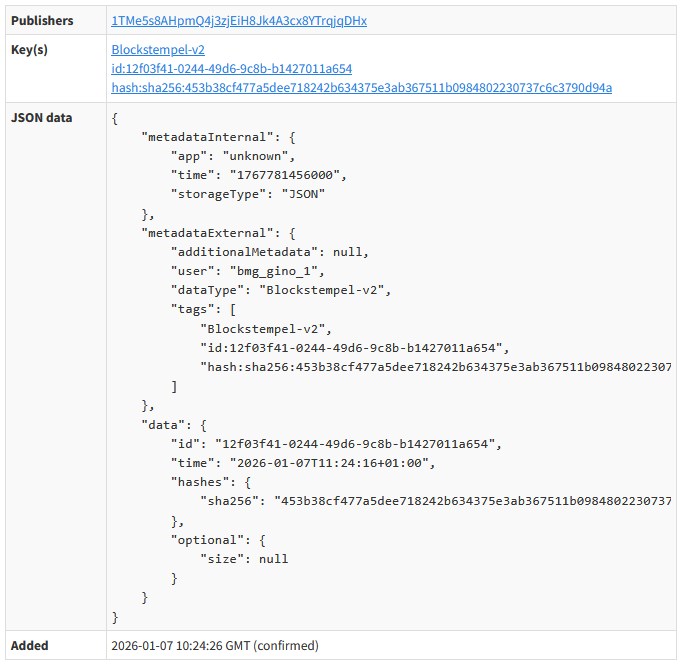This screenshot has width=679, height=665.
Task: Click the "app": "unknown" line
Action: [x=232, y=156]
